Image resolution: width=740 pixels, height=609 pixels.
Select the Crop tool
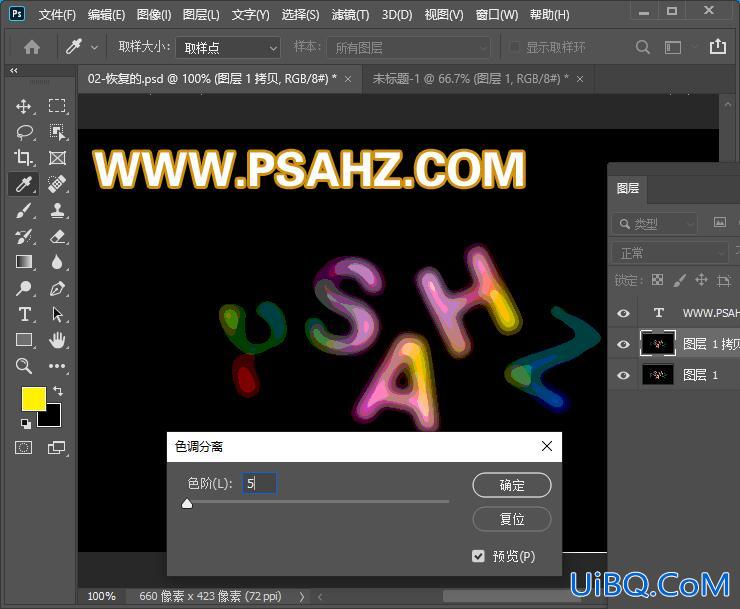24,158
